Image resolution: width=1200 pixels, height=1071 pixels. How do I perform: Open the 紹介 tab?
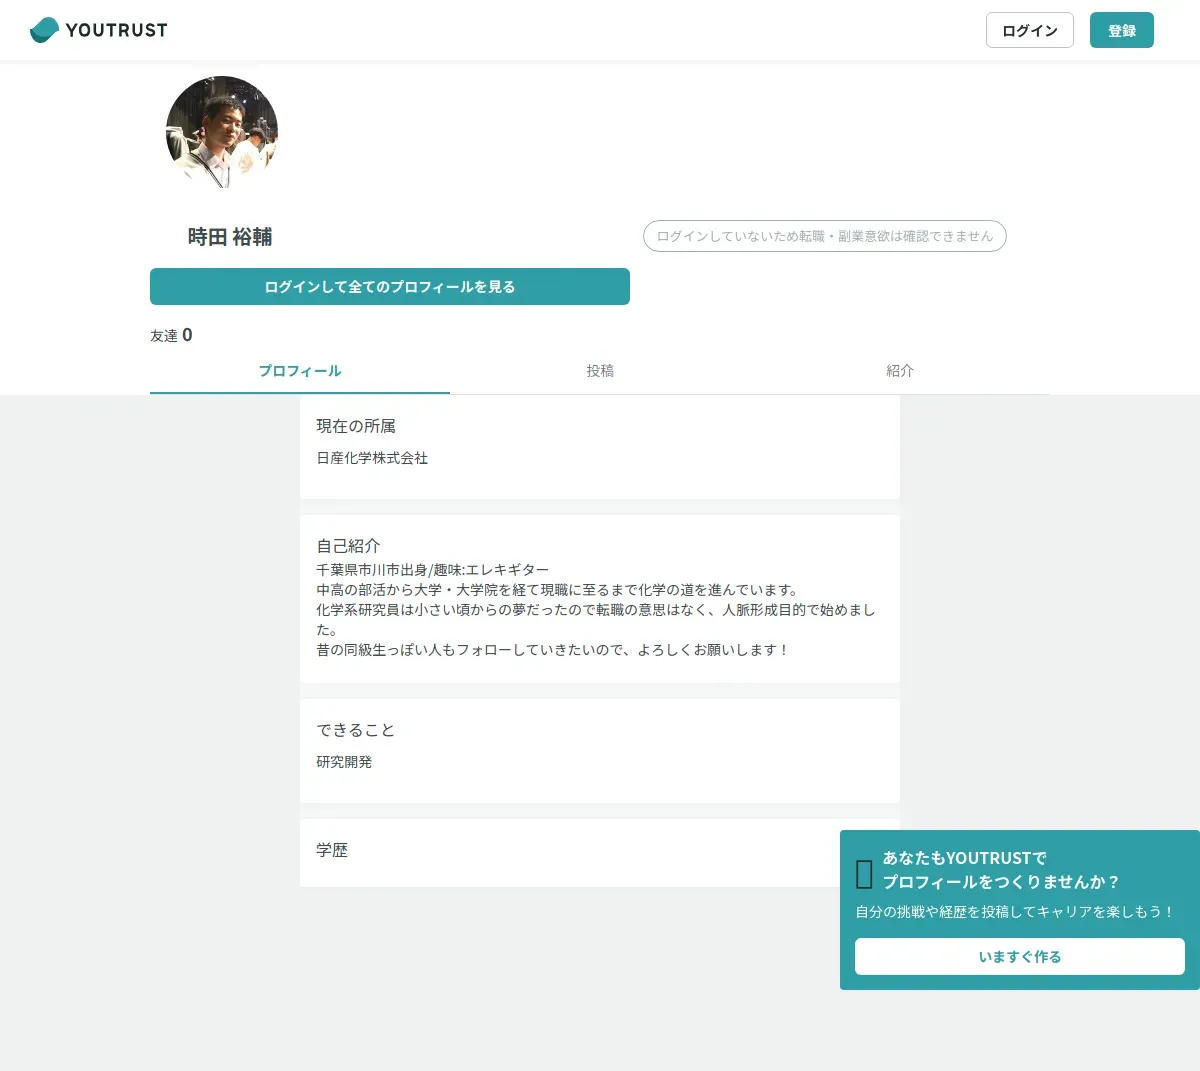click(900, 371)
